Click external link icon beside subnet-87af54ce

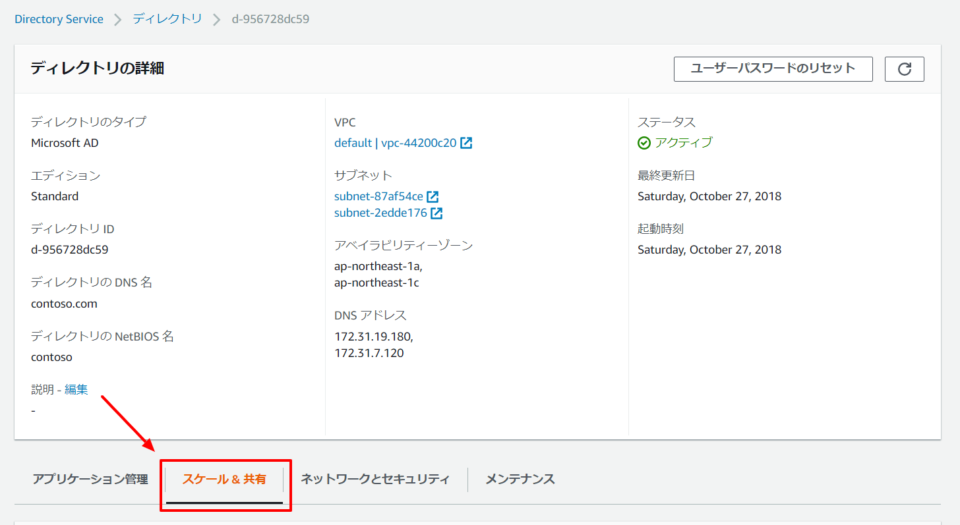[x=433, y=197]
